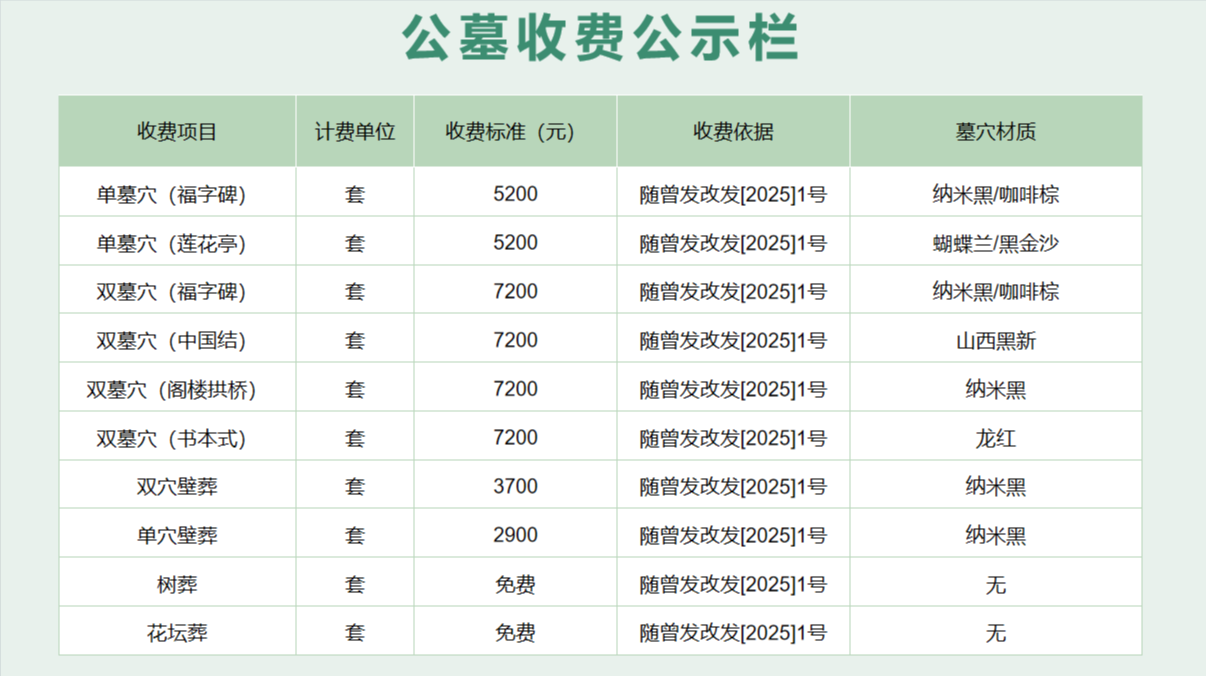The image size is (1207, 677).
Task: Click 纳米黑/咖啡棕 in 单墓穴（福字碑） row
Action: pyautogui.click(x=996, y=192)
